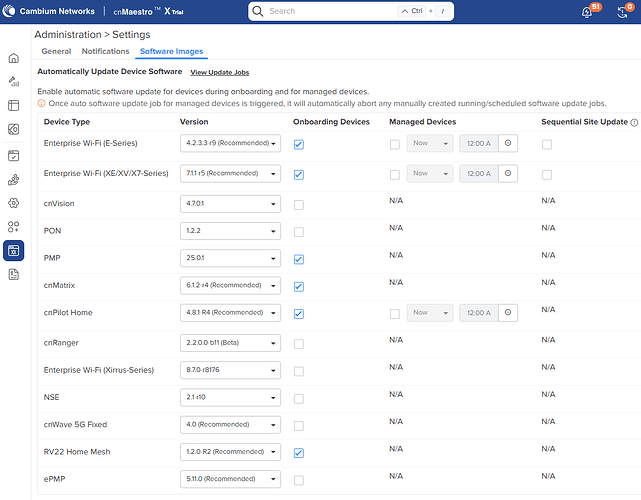This screenshot has height=500, width=641.
Task: Open the monitoring tools sidebar icon below Home
Action: pyautogui.click(x=13, y=81)
